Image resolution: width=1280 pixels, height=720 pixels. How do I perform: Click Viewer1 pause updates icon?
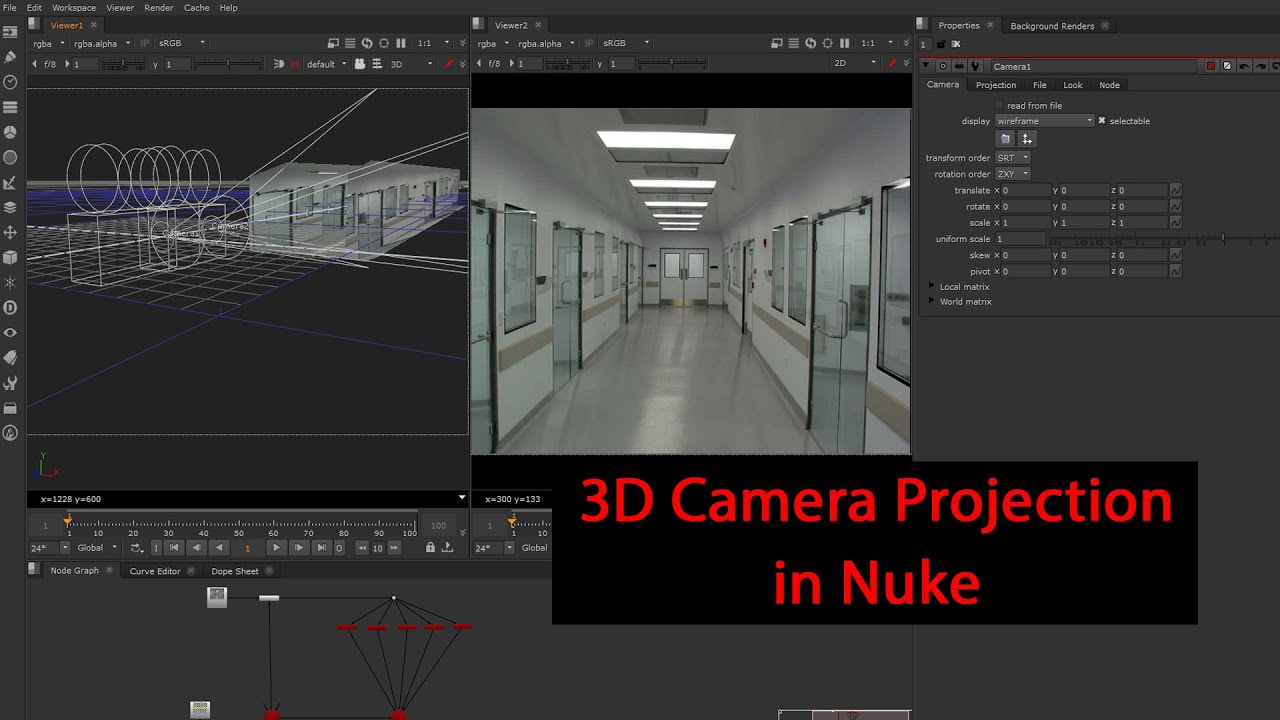(x=401, y=43)
